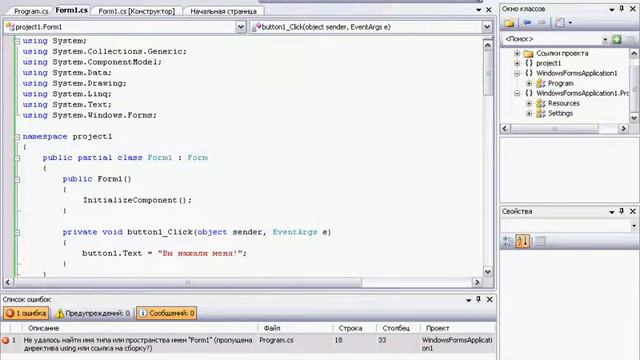Viewport: 640px width, 360px height.
Task: Toggle the 'Предупреждений: 0' warnings filter
Action: coord(93,313)
